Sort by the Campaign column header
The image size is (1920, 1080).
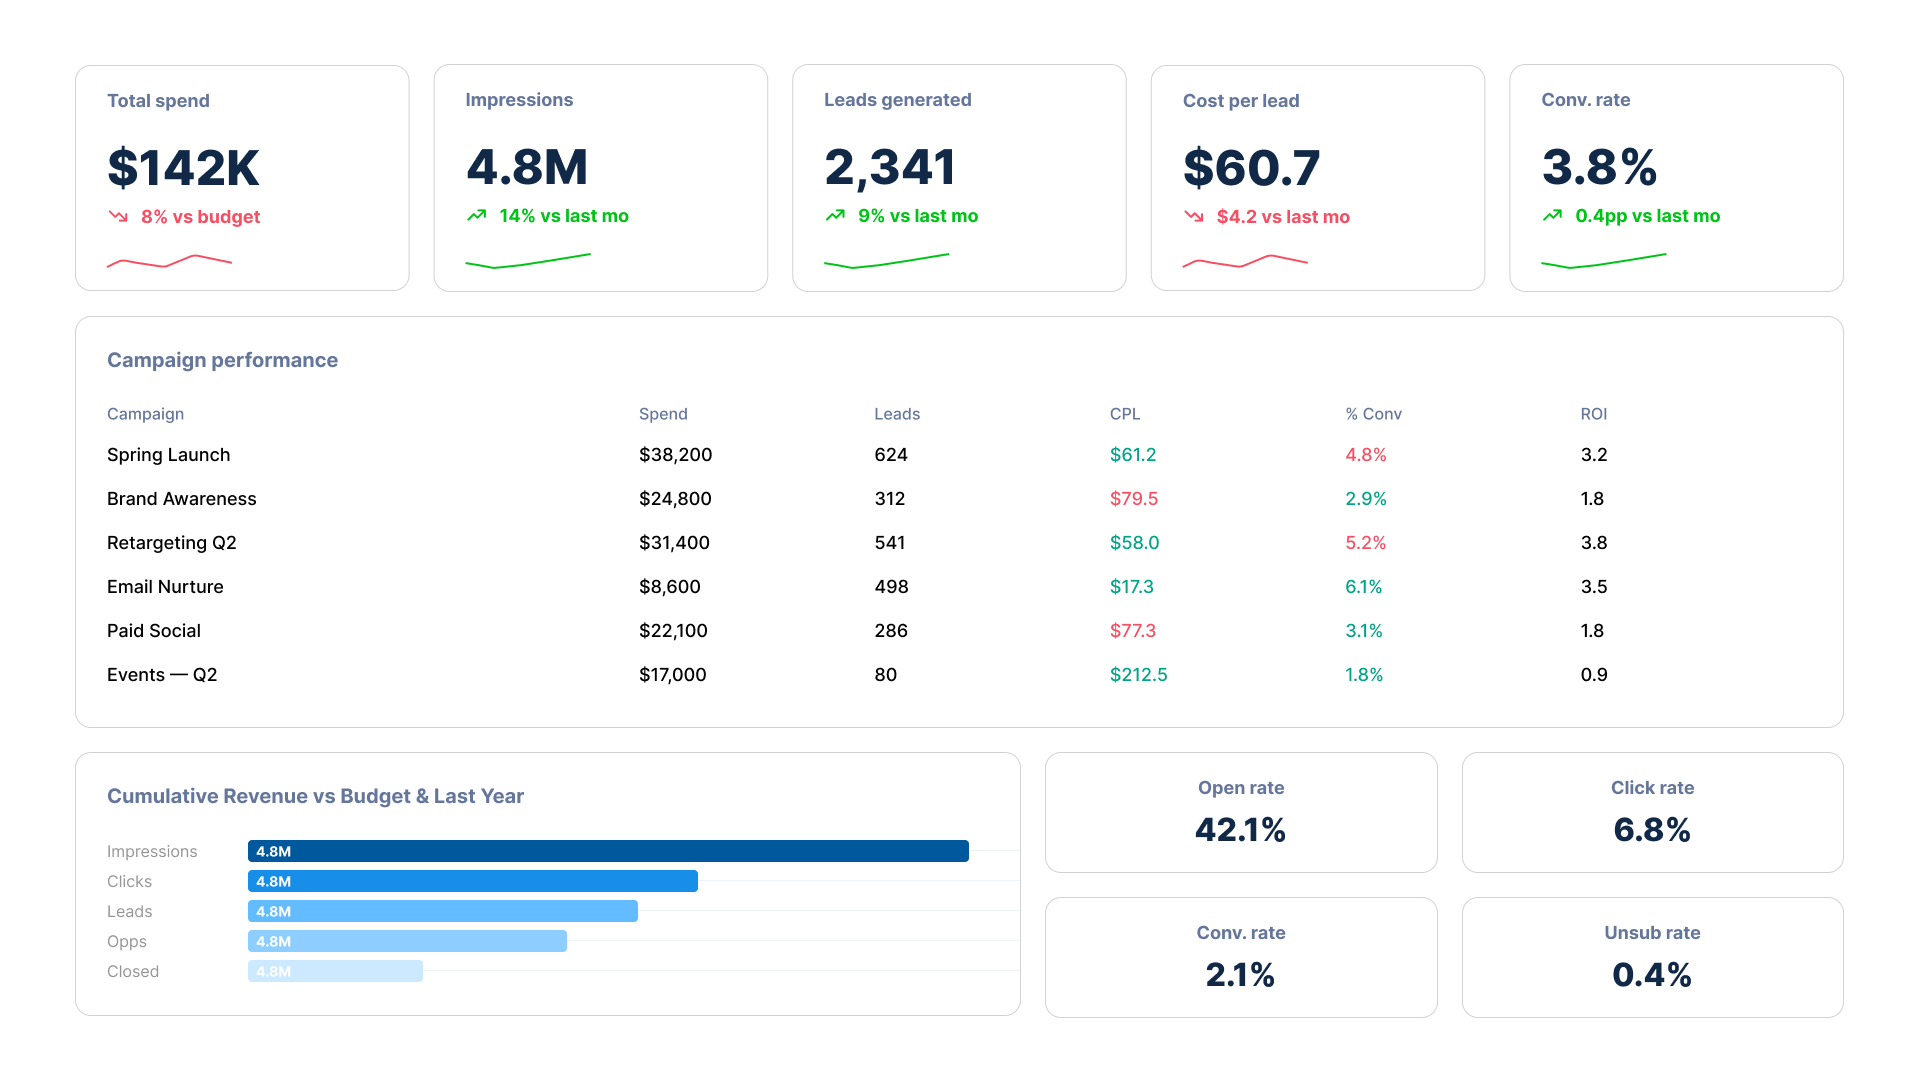145,414
